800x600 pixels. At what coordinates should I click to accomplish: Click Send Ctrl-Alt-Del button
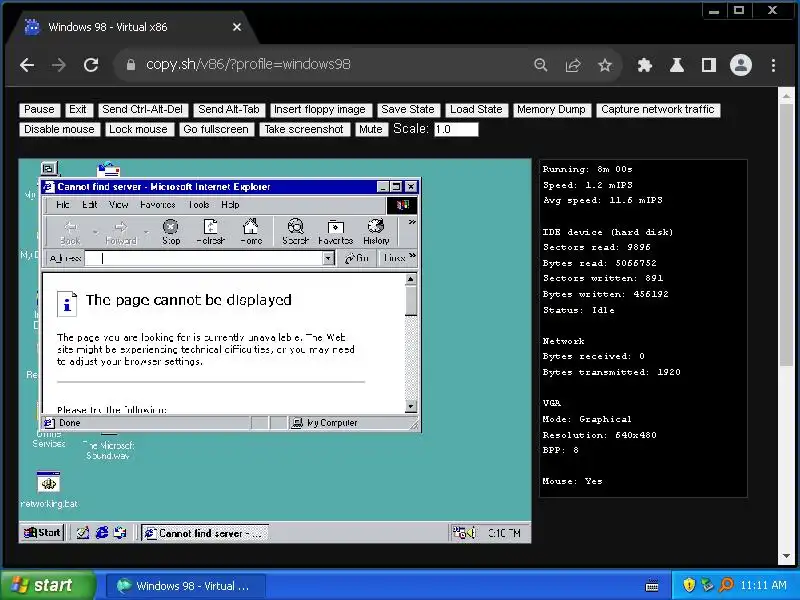(143, 110)
